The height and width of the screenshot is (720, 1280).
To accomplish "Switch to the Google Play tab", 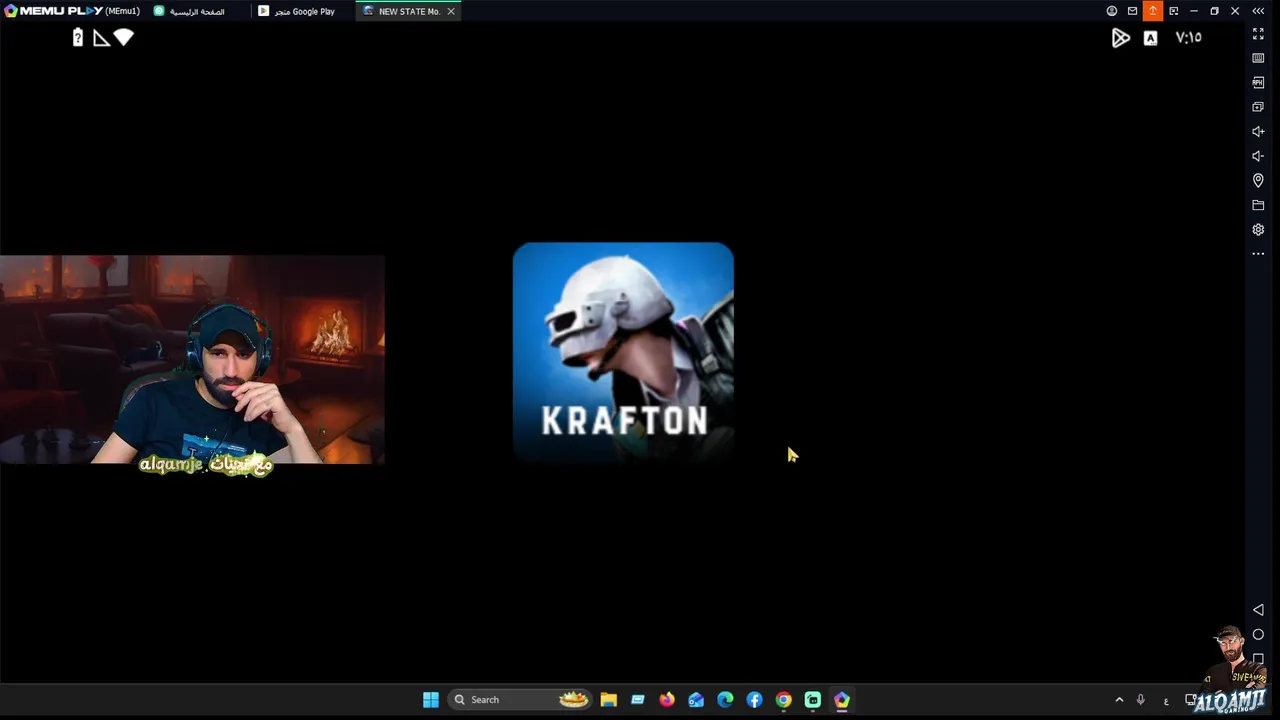I will (x=298, y=11).
